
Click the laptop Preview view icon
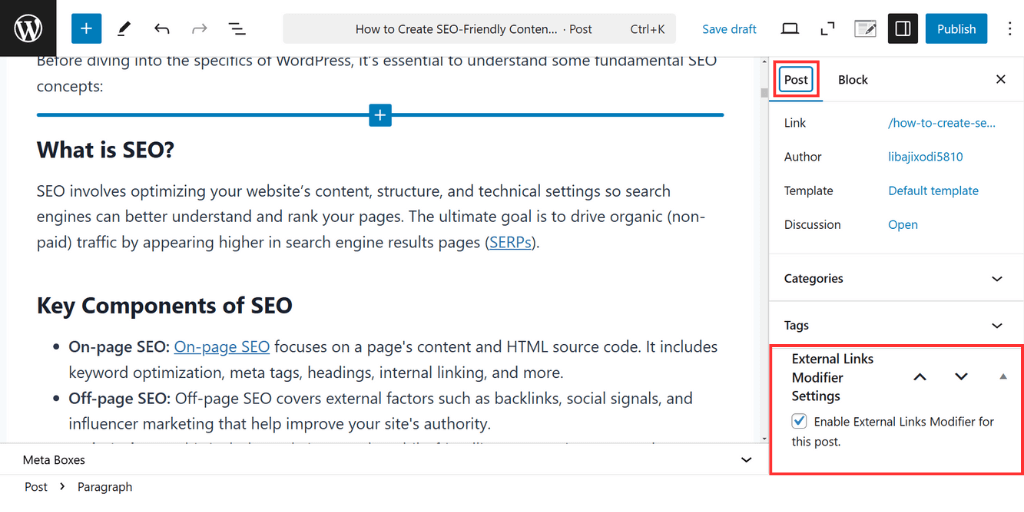(790, 29)
